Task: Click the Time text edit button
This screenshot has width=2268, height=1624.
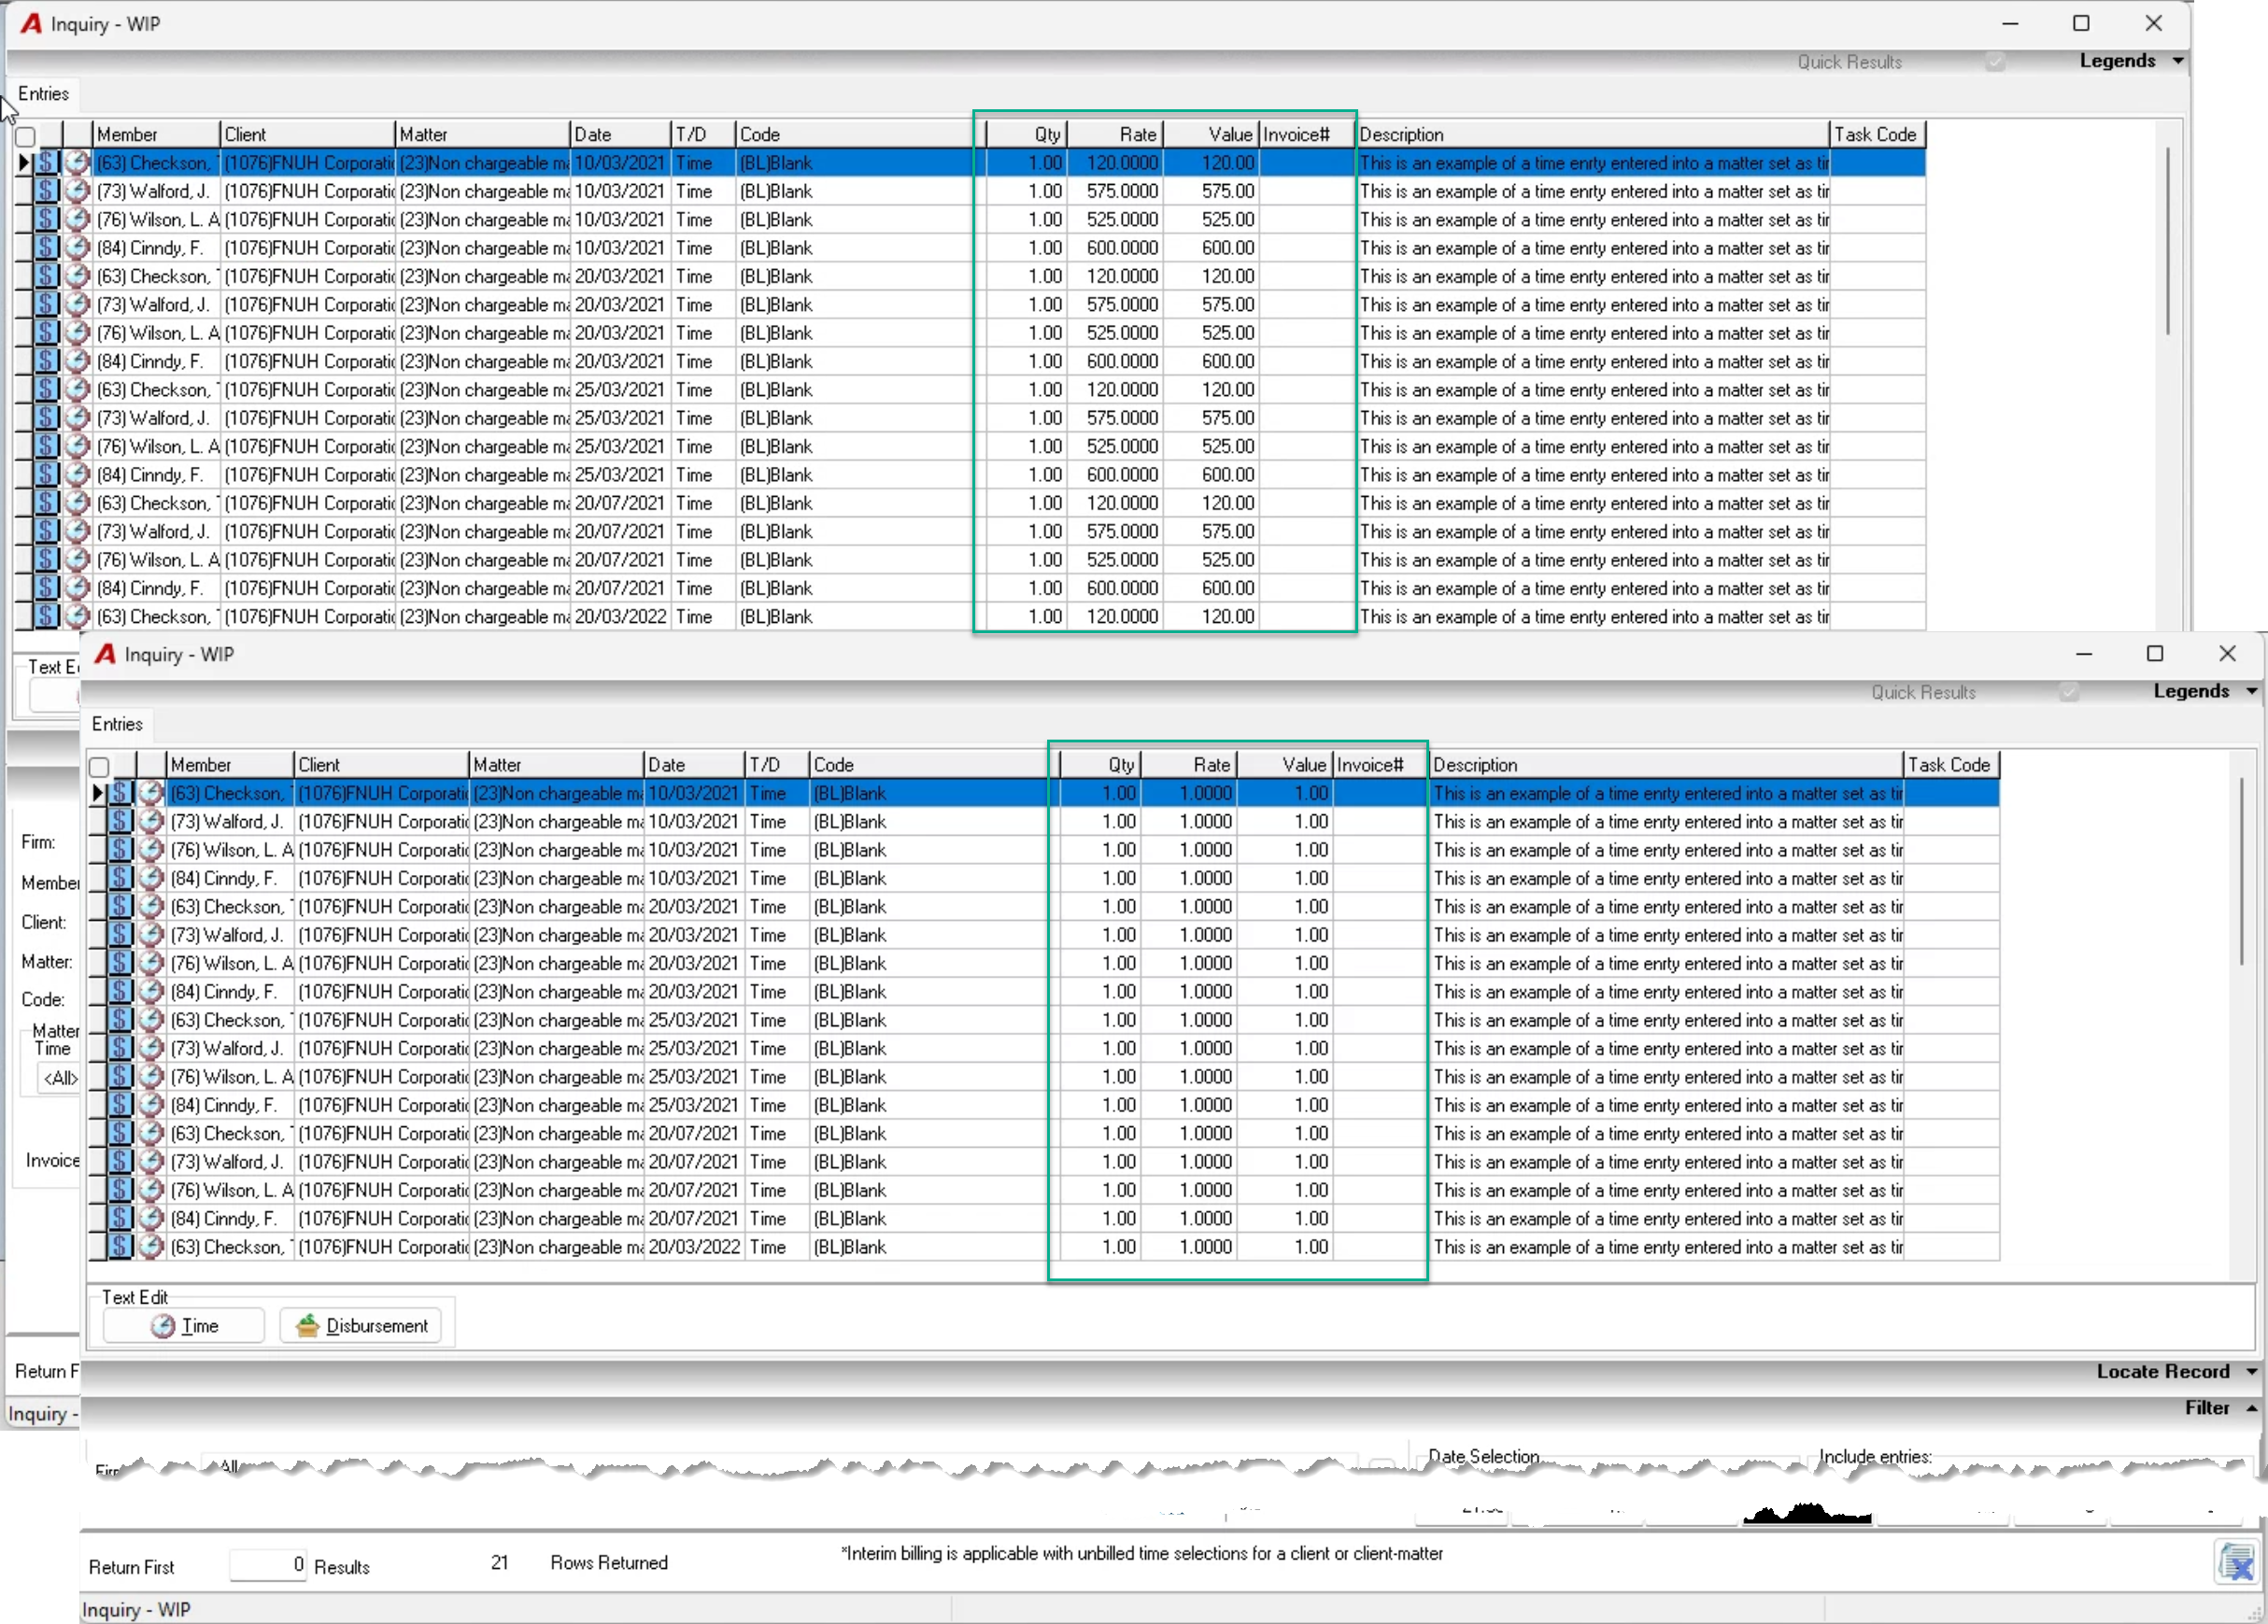Action: click(x=184, y=1326)
